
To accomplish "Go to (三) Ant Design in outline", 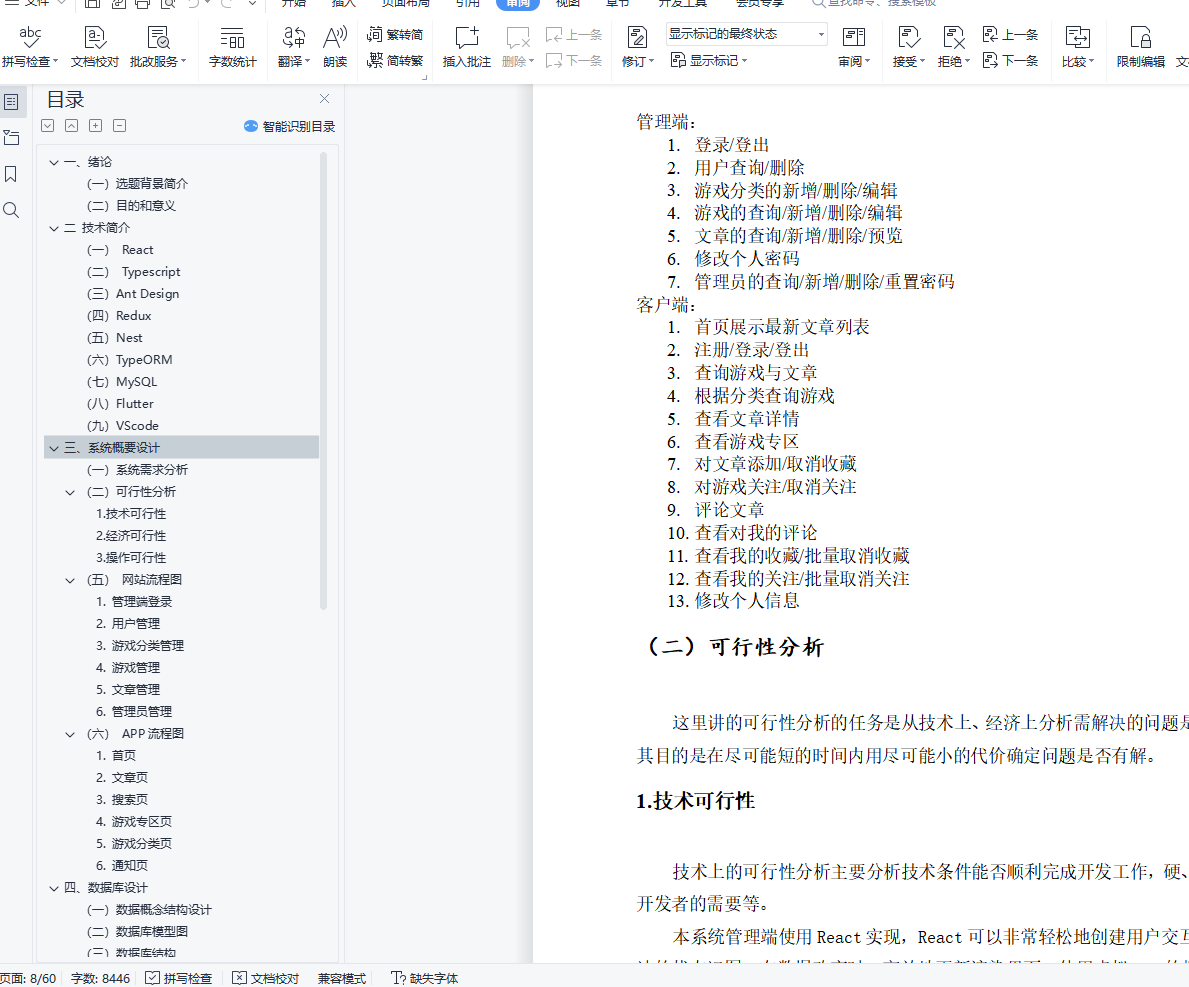I will coord(133,293).
